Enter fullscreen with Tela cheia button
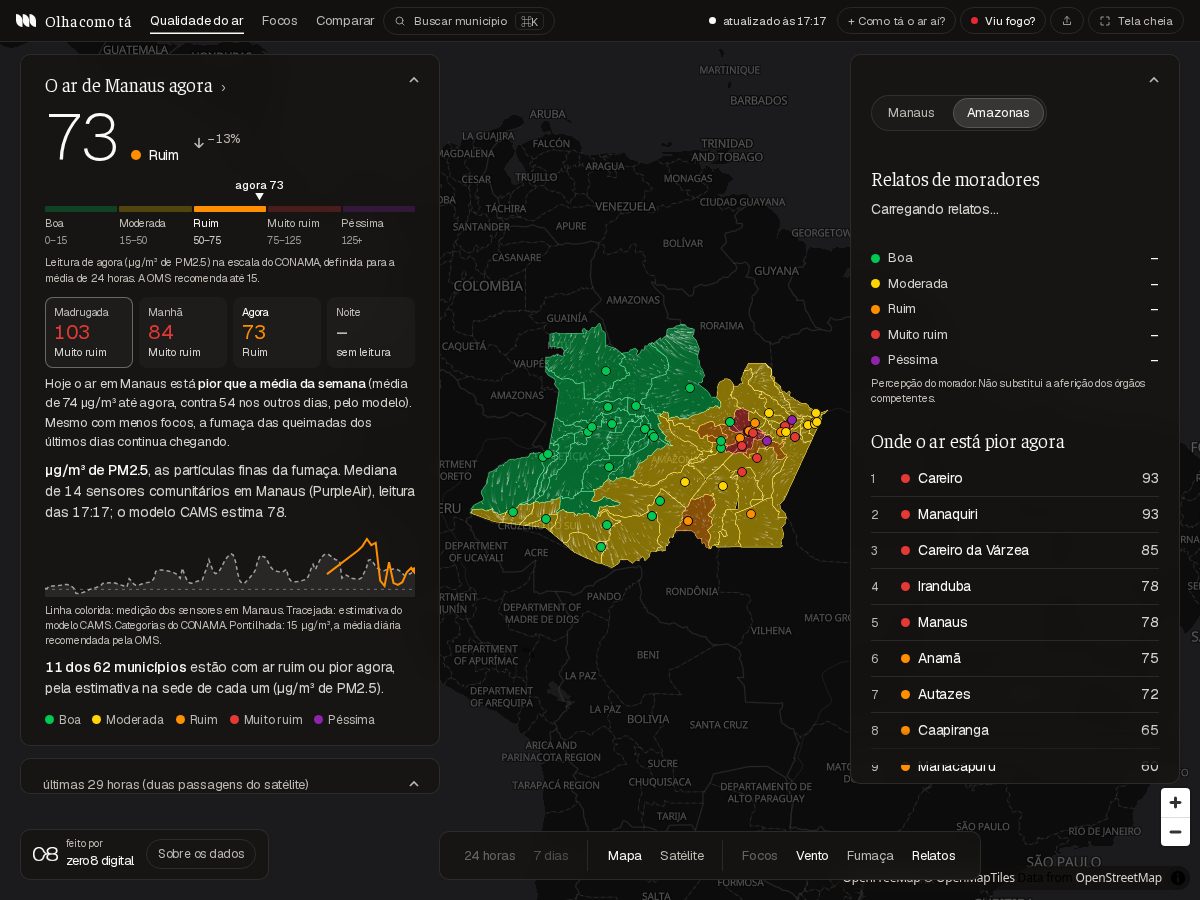Viewport: 1200px width, 900px height. click(1136, 21)
